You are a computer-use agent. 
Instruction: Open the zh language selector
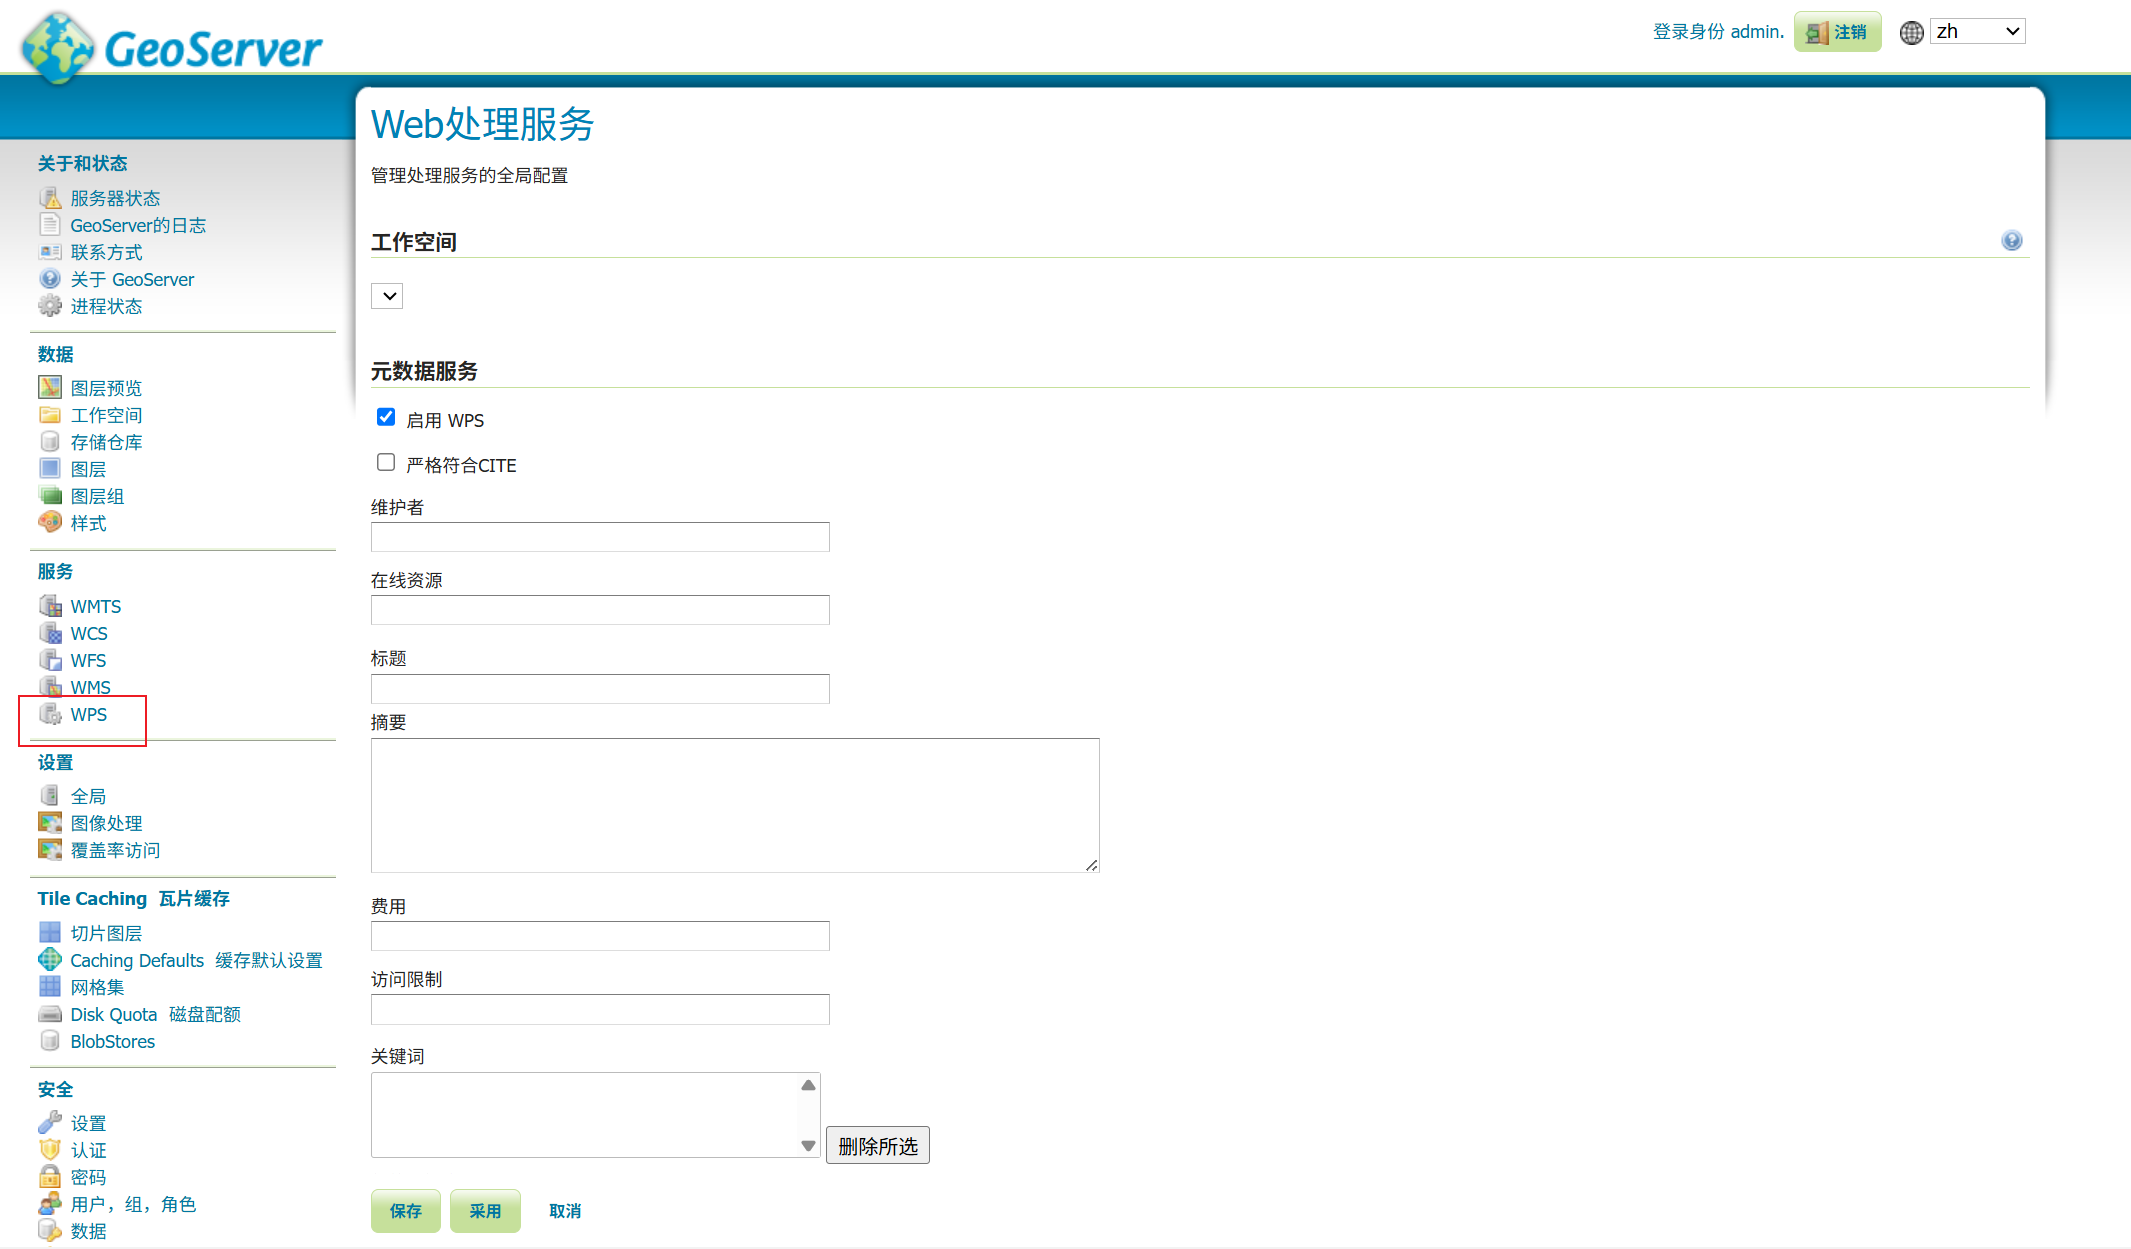coord(1977,32)
